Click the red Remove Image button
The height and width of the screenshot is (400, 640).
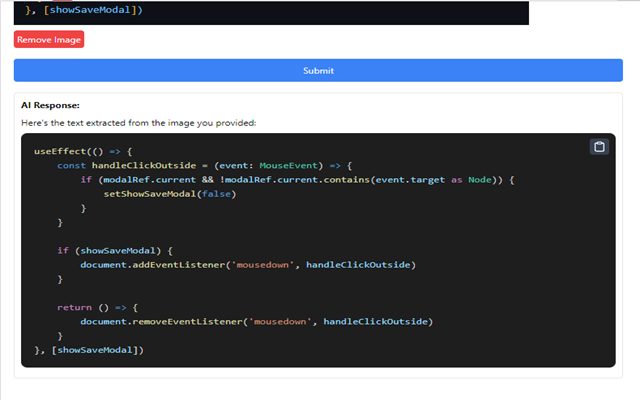[x=49, y=39]
